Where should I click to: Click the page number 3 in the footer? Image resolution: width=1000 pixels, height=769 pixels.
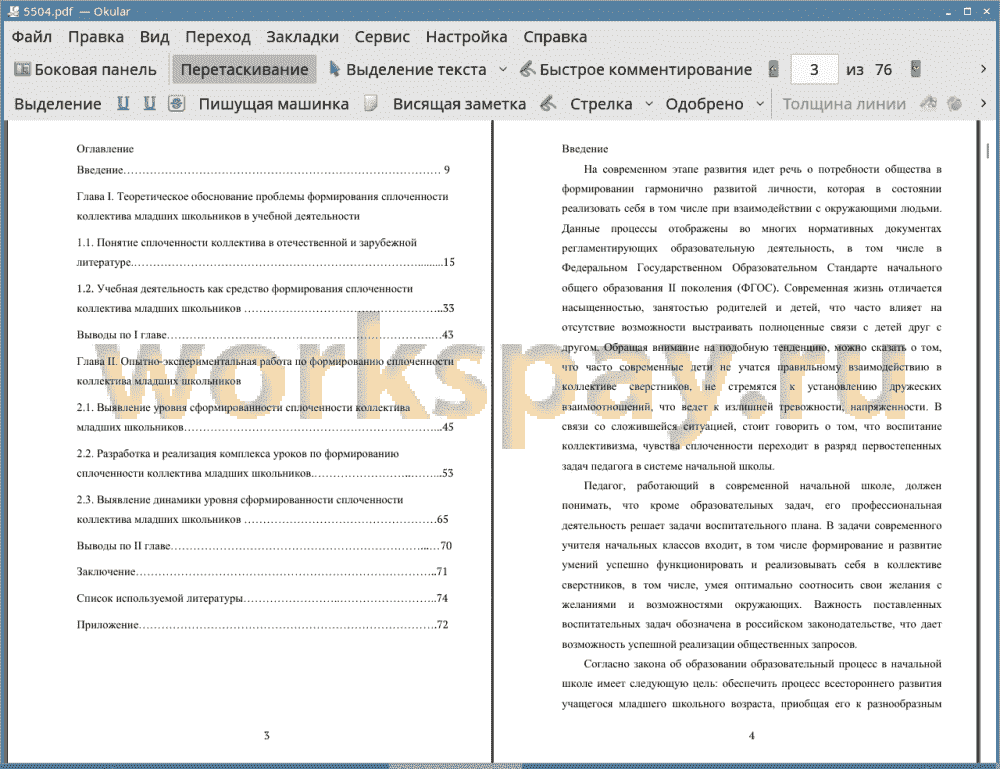pos(267,735)
